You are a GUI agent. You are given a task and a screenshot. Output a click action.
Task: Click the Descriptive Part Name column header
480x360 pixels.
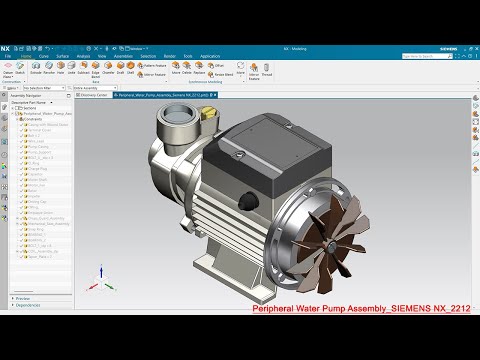coord(29,102)
